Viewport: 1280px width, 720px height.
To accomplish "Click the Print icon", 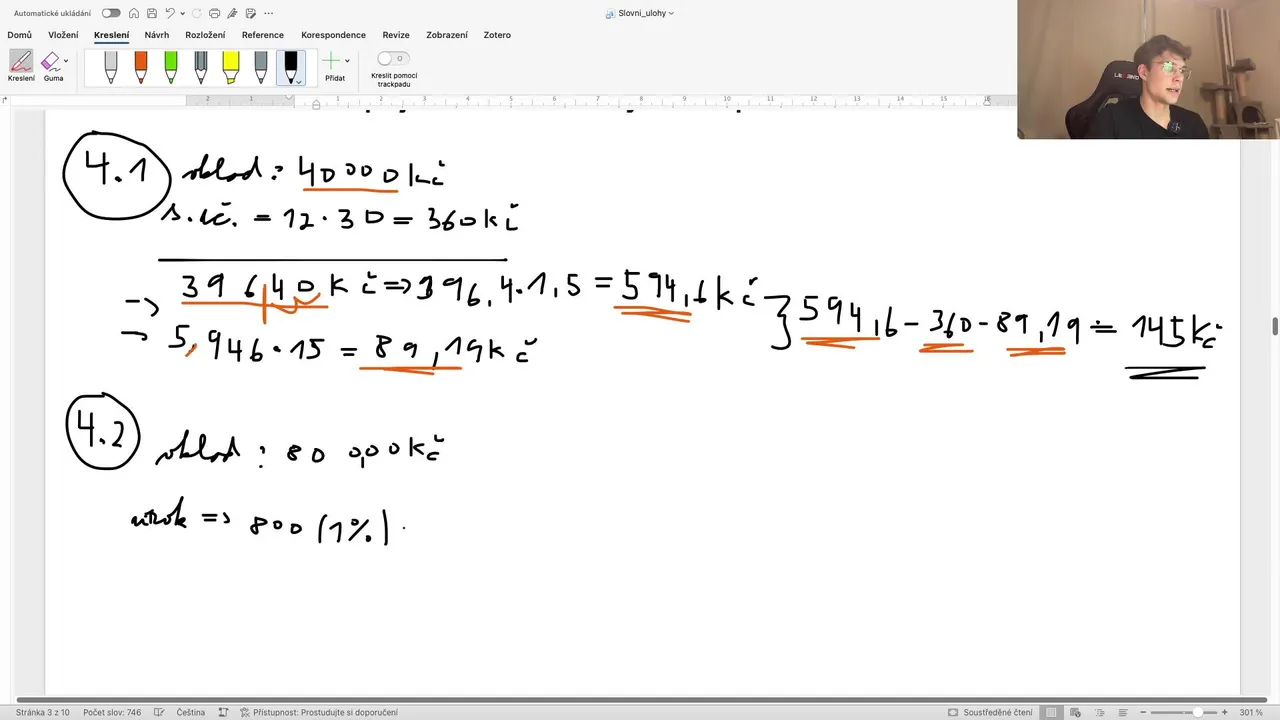I will coord(214,13).
